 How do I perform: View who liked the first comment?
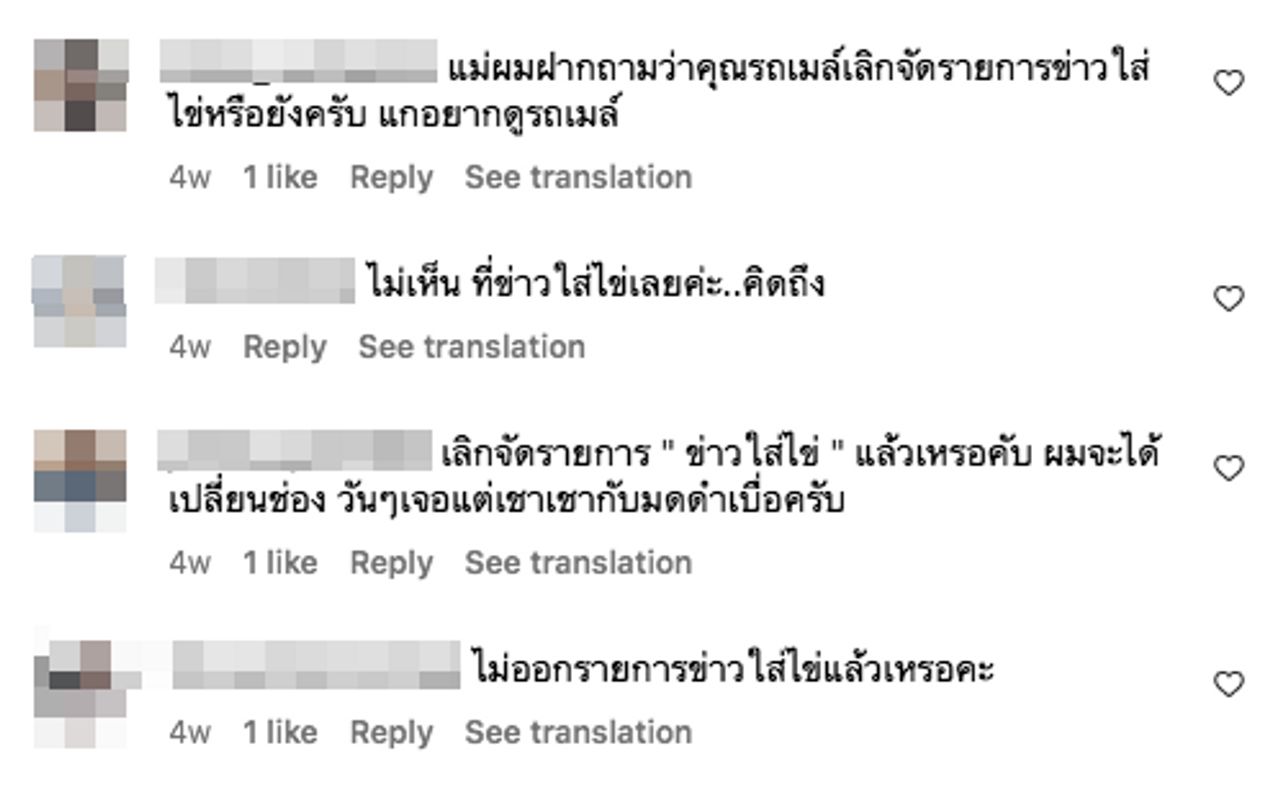pyautogui.click(x=280, y=177)
